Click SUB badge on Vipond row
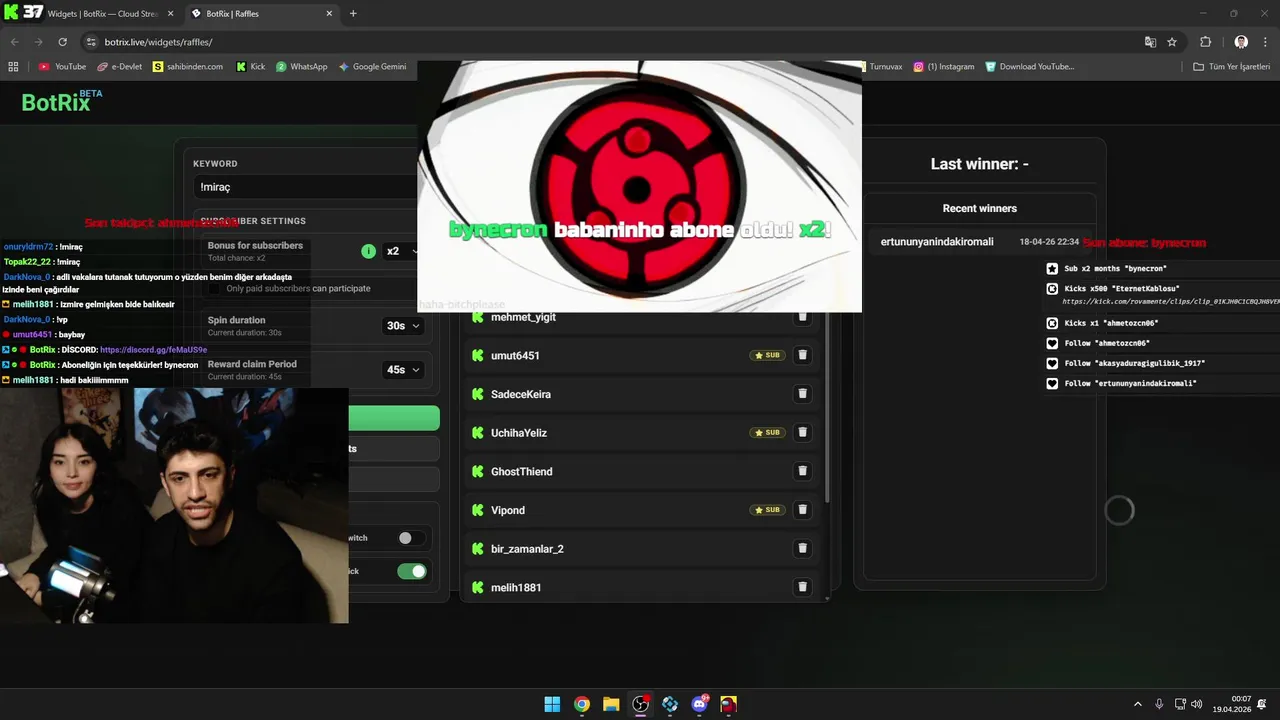This screenshot has width=1280, height=720. coord(768,510)
